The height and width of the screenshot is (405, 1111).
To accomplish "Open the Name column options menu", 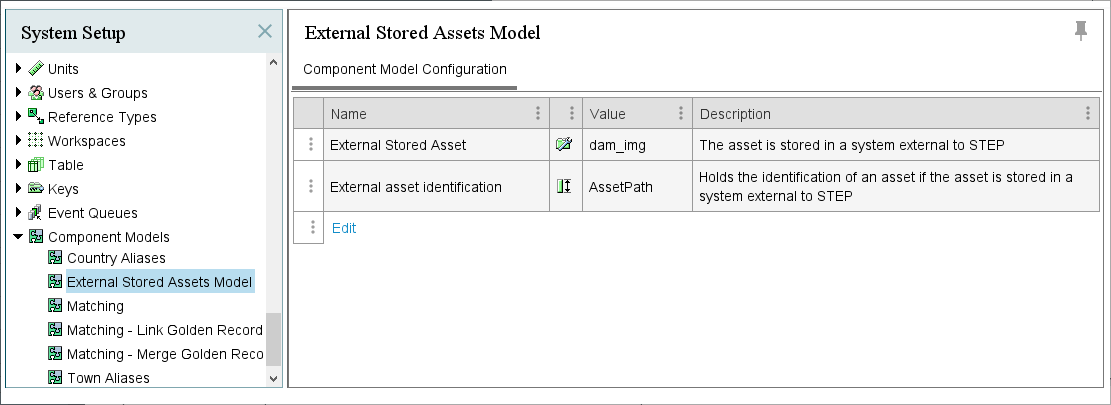I will (x=538, y=113).
